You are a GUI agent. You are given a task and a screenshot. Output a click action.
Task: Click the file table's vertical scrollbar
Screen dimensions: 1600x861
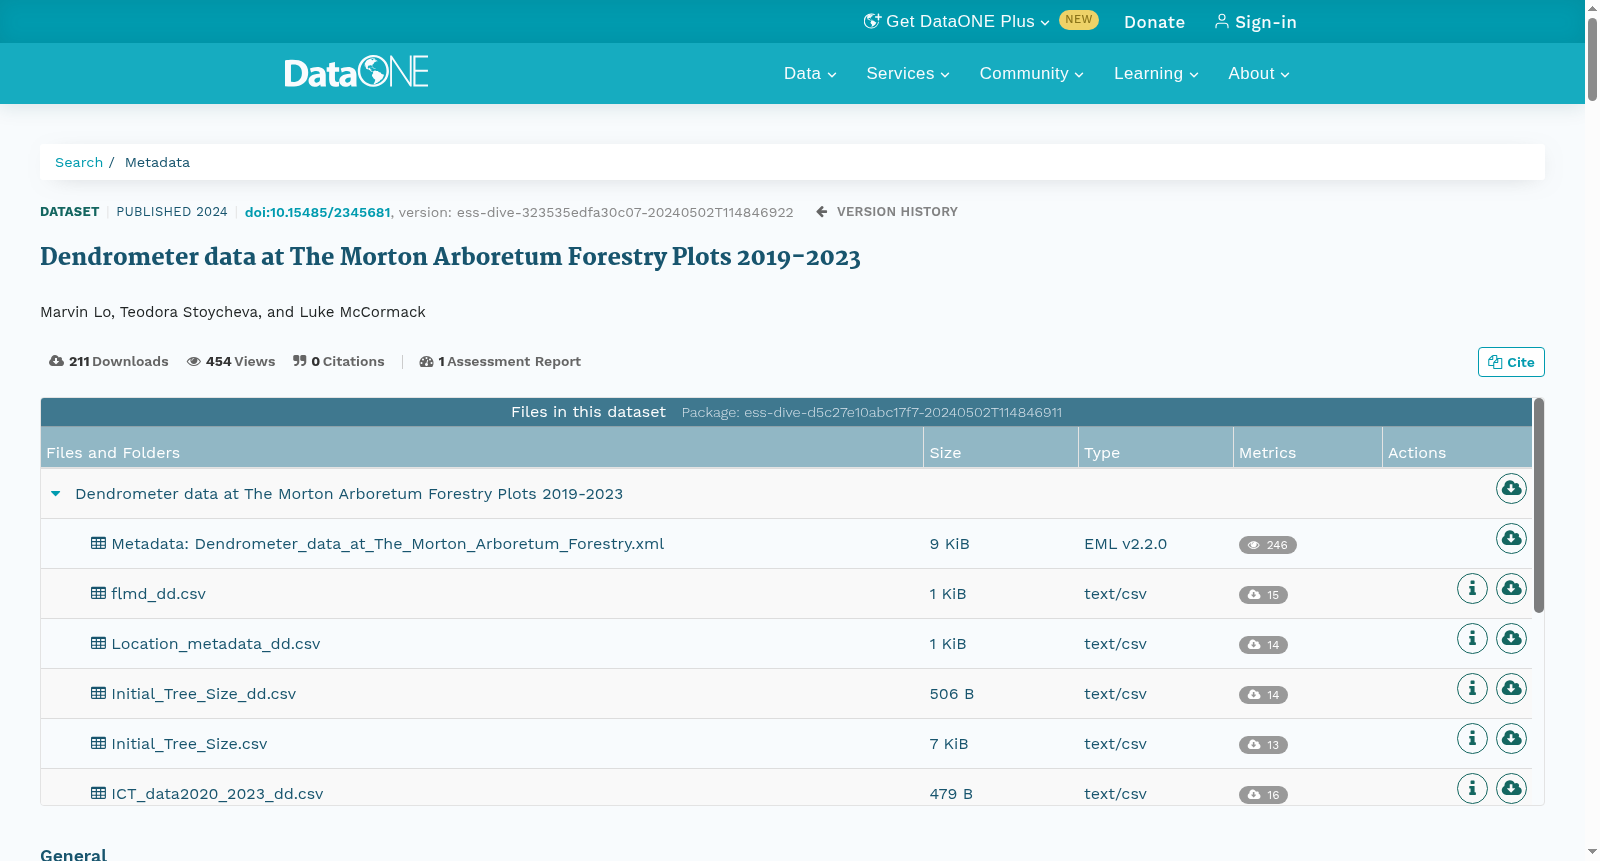pyautogui.click(x=1539, y=505)
